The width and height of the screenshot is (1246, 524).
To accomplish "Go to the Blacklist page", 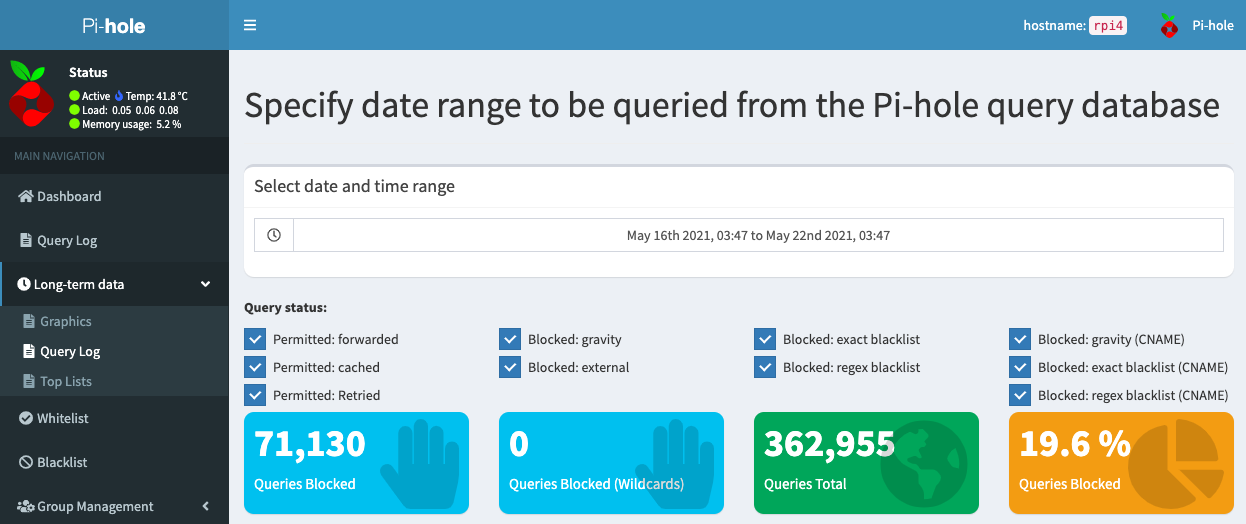I will click(x=115, y=462).
